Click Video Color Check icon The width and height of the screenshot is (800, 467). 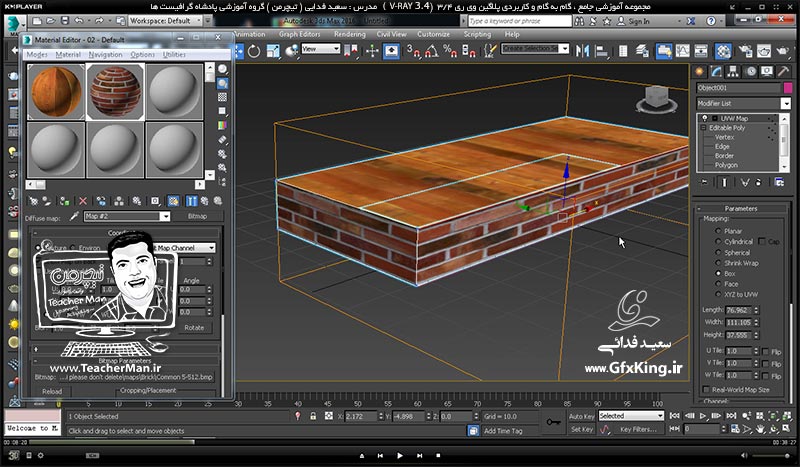point(222,125)
